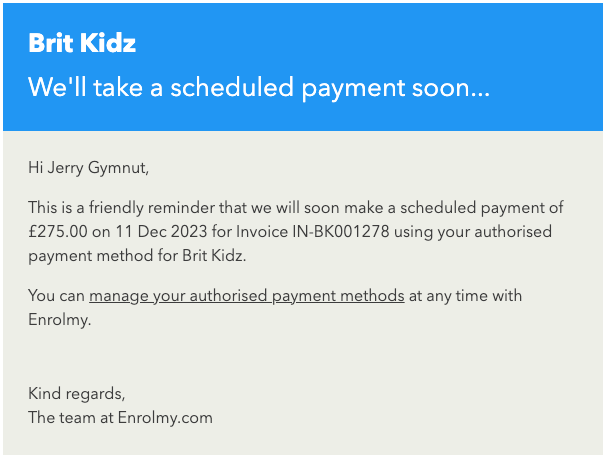
Task: Click the "Kind regards," sign-off
Action: click(x=76, y=394)
